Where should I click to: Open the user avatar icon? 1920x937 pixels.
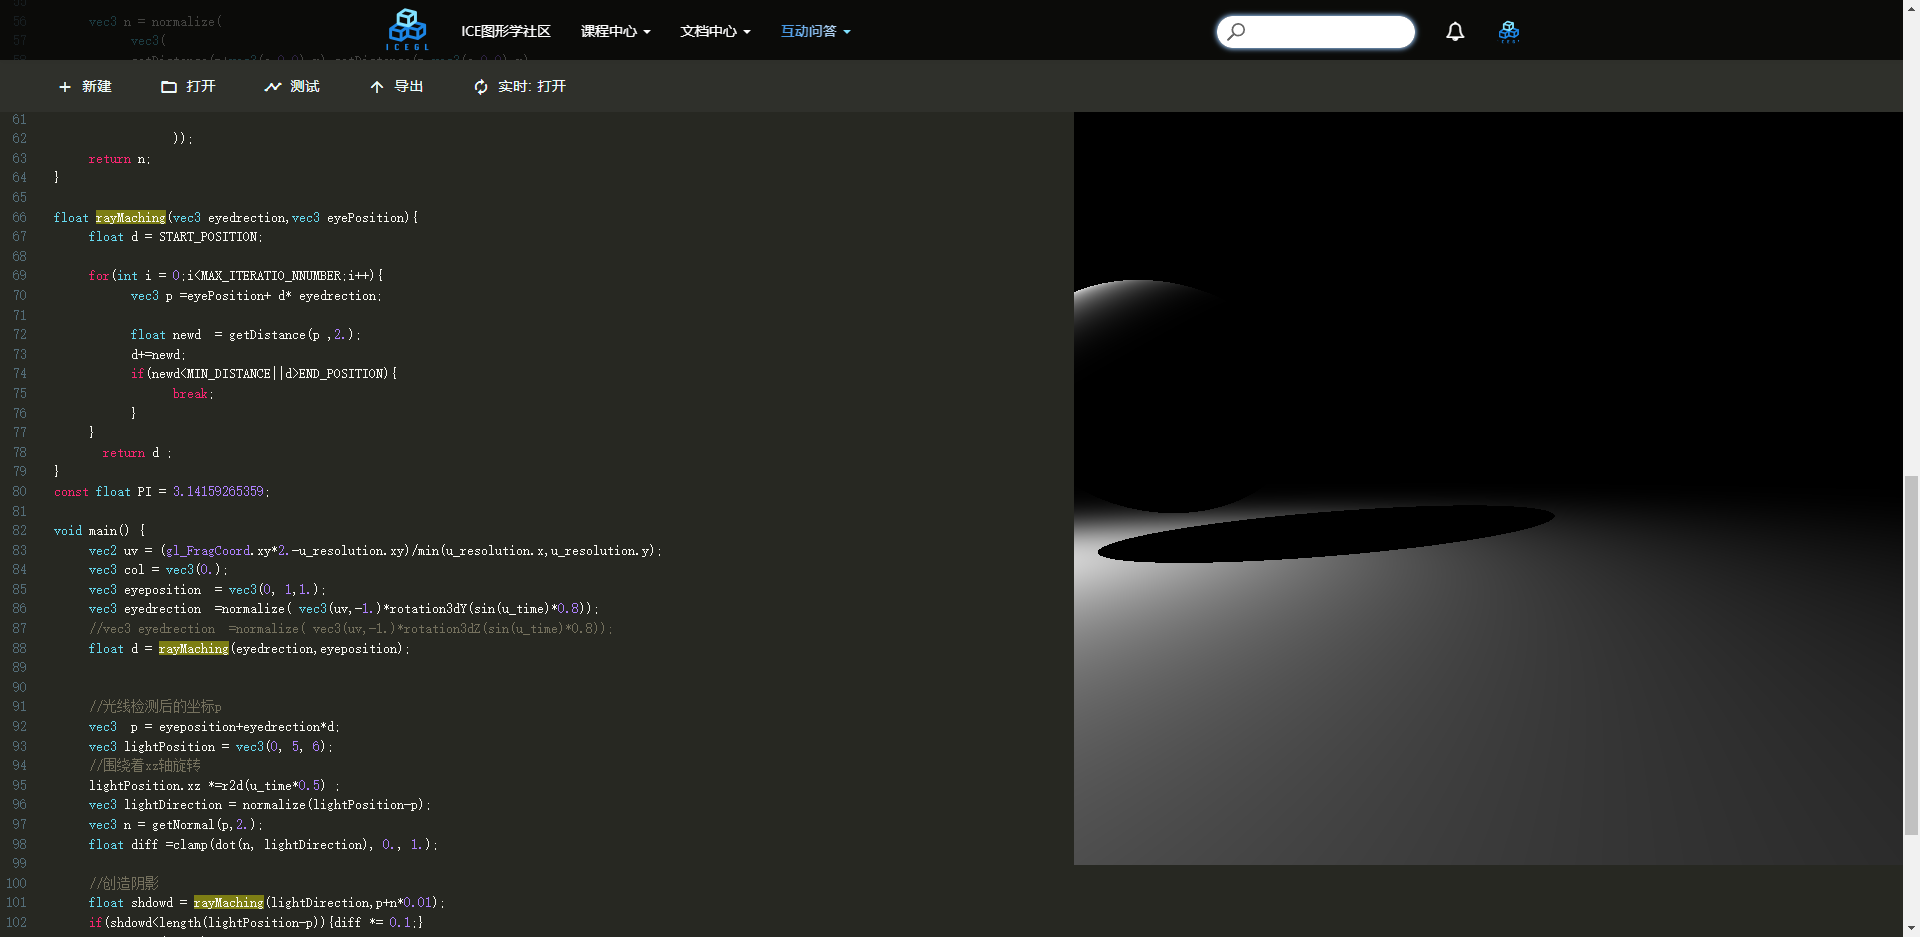pos(1509,32)
